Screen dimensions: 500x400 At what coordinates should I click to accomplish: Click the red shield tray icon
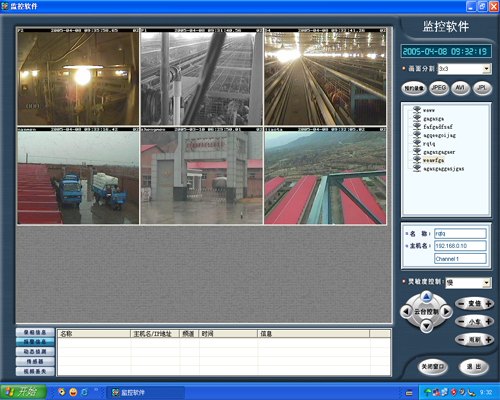[454, 392]
